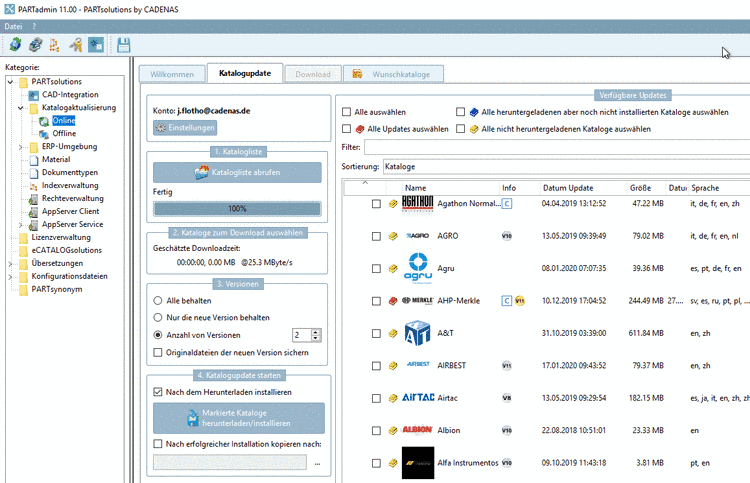The height and width of the screenshot is (483, 750).
Task: Switch to the Willkommen tab
Action: point(172,74)
